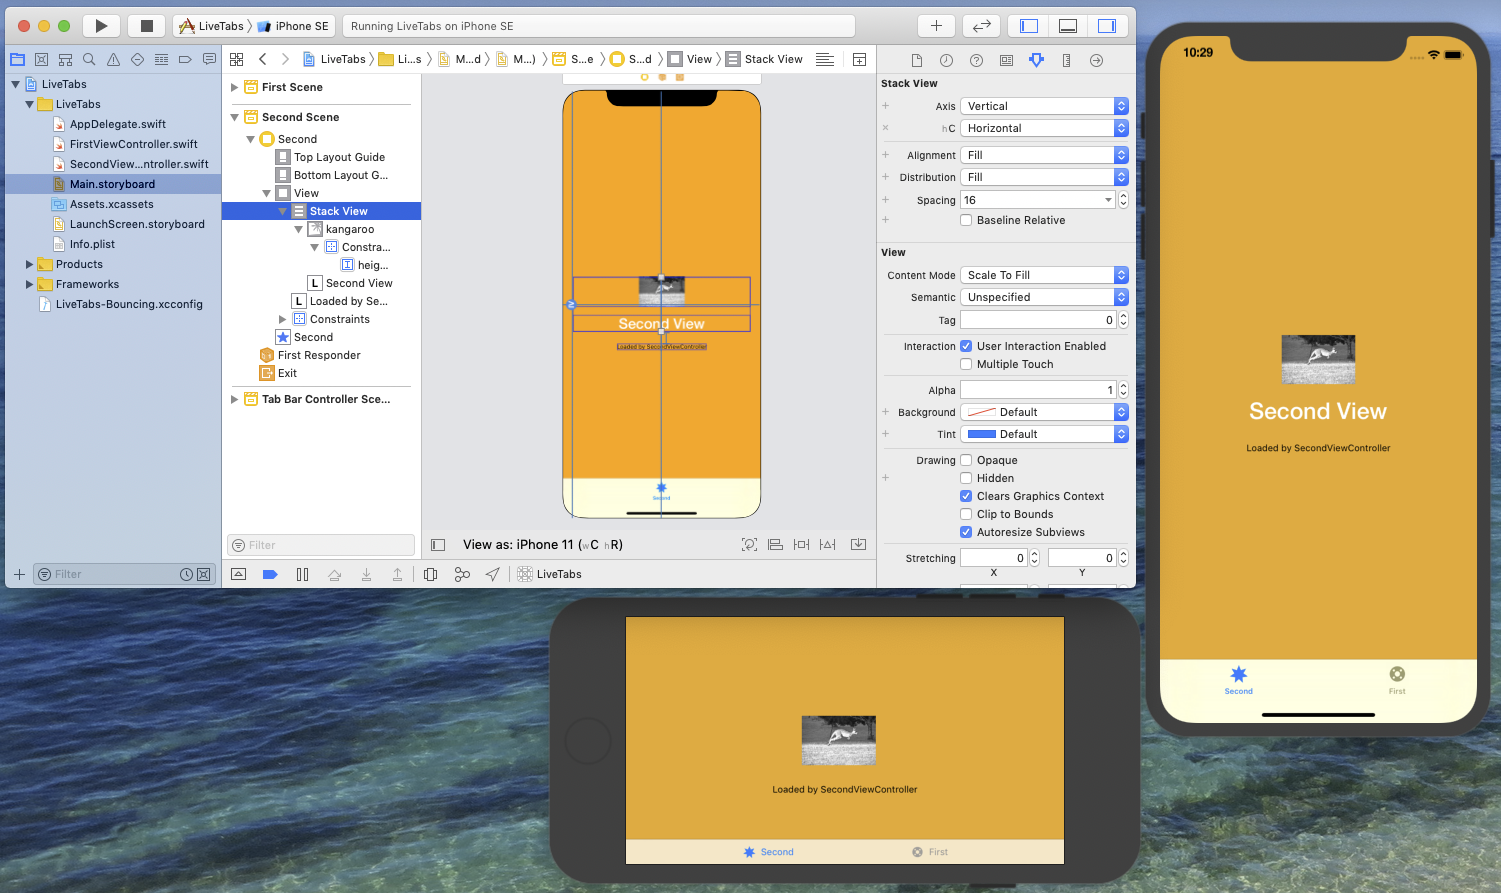Open Resolve Auto Layout Issues button

827,544
